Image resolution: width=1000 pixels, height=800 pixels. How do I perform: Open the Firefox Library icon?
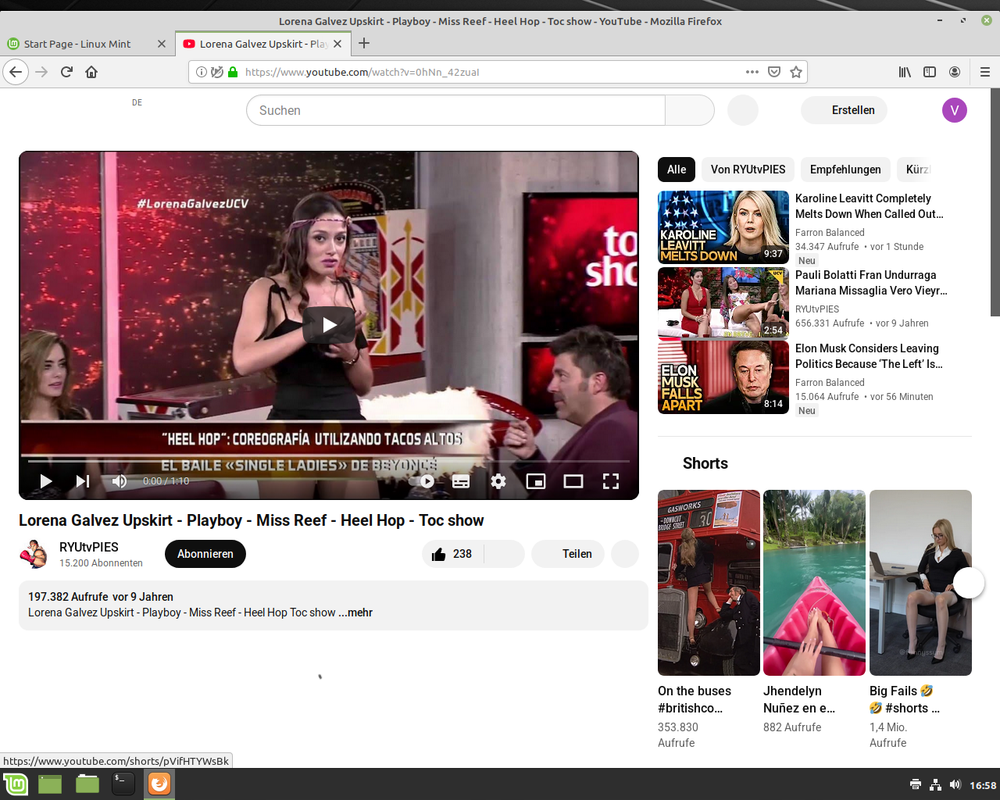905,72
